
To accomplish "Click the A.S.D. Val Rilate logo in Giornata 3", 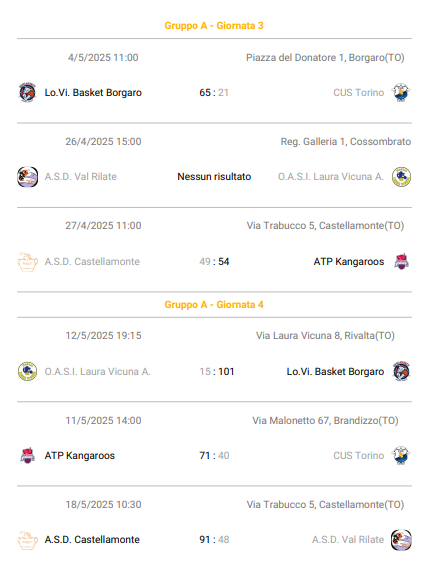I will (x=27, y=177).
